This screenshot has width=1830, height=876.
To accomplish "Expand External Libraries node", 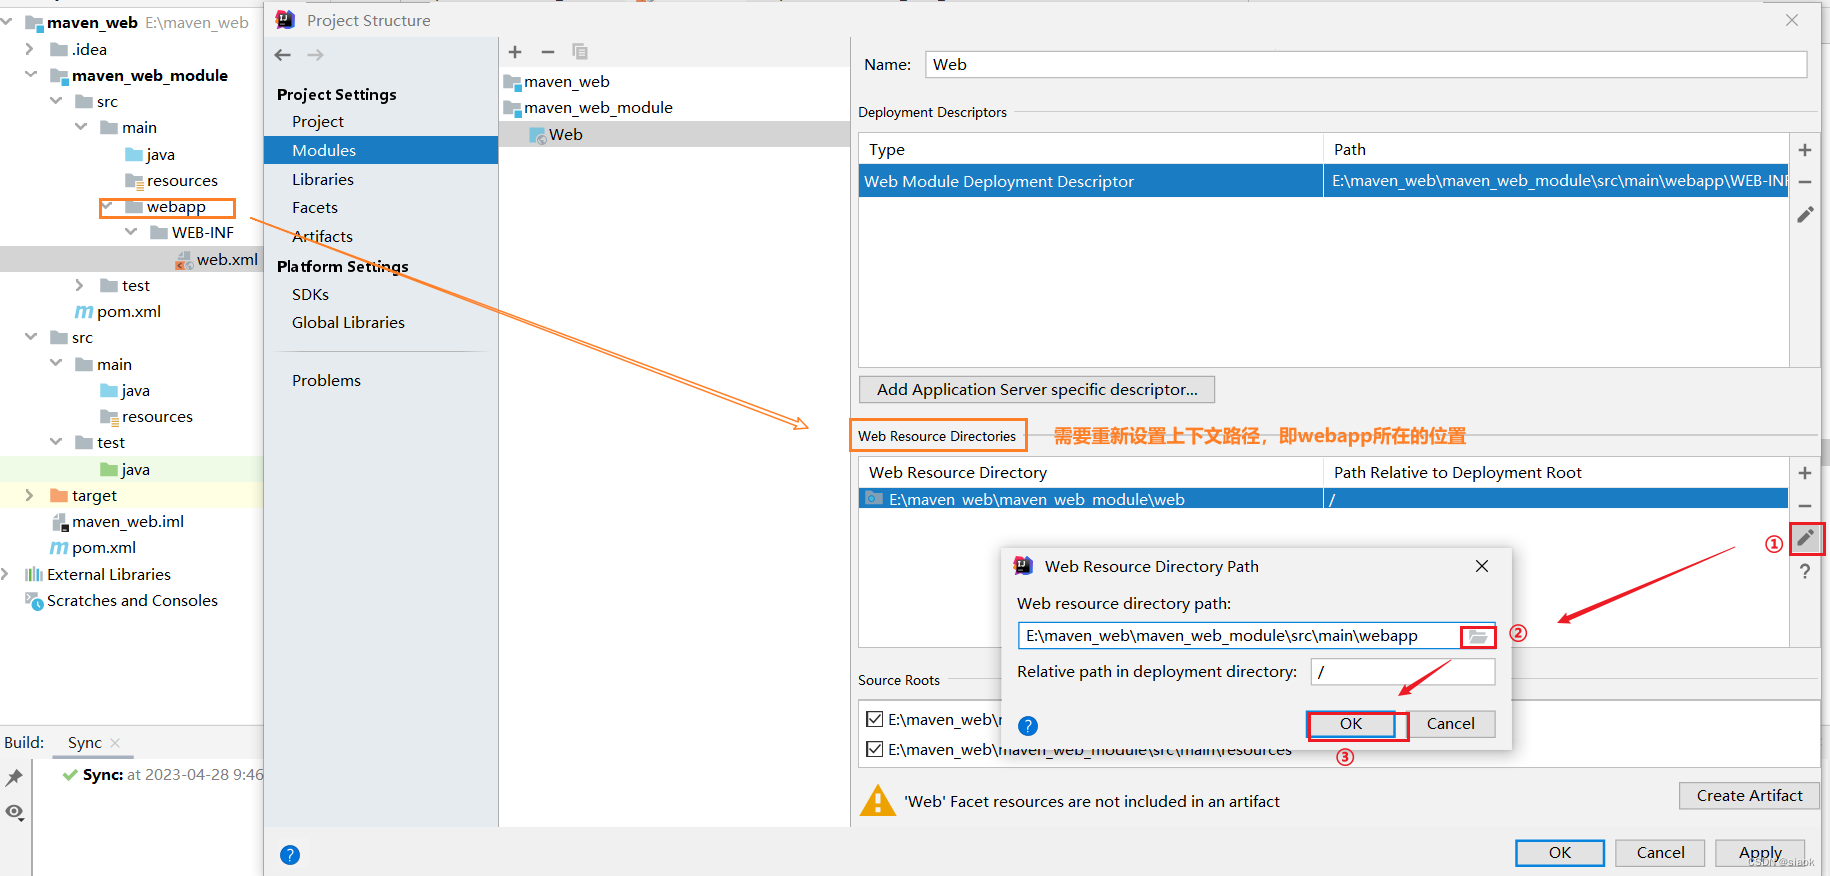I will click(5, 574).
